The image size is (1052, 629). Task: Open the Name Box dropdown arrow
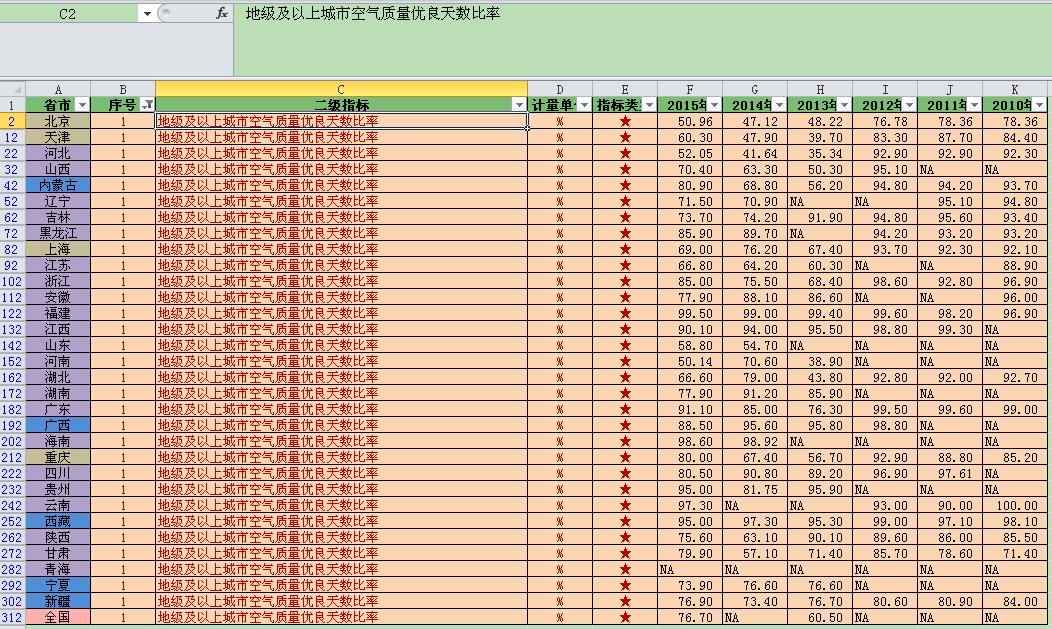point(147,13)
